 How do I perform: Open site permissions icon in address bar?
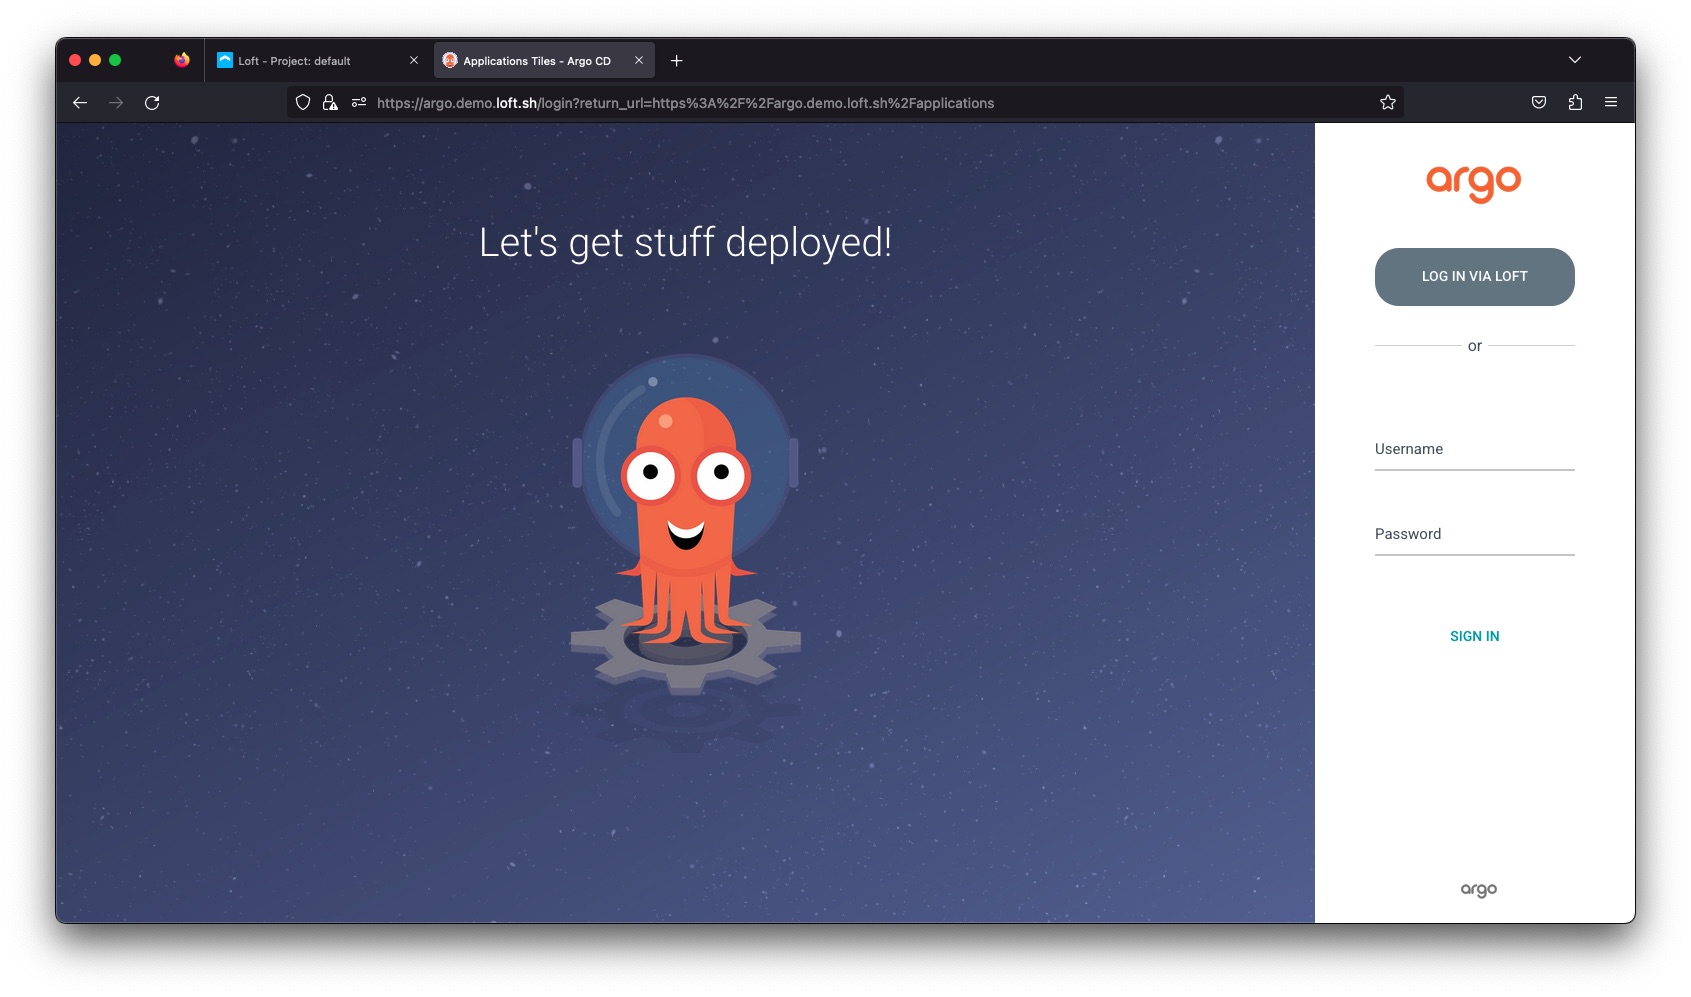tap(359, 103)
